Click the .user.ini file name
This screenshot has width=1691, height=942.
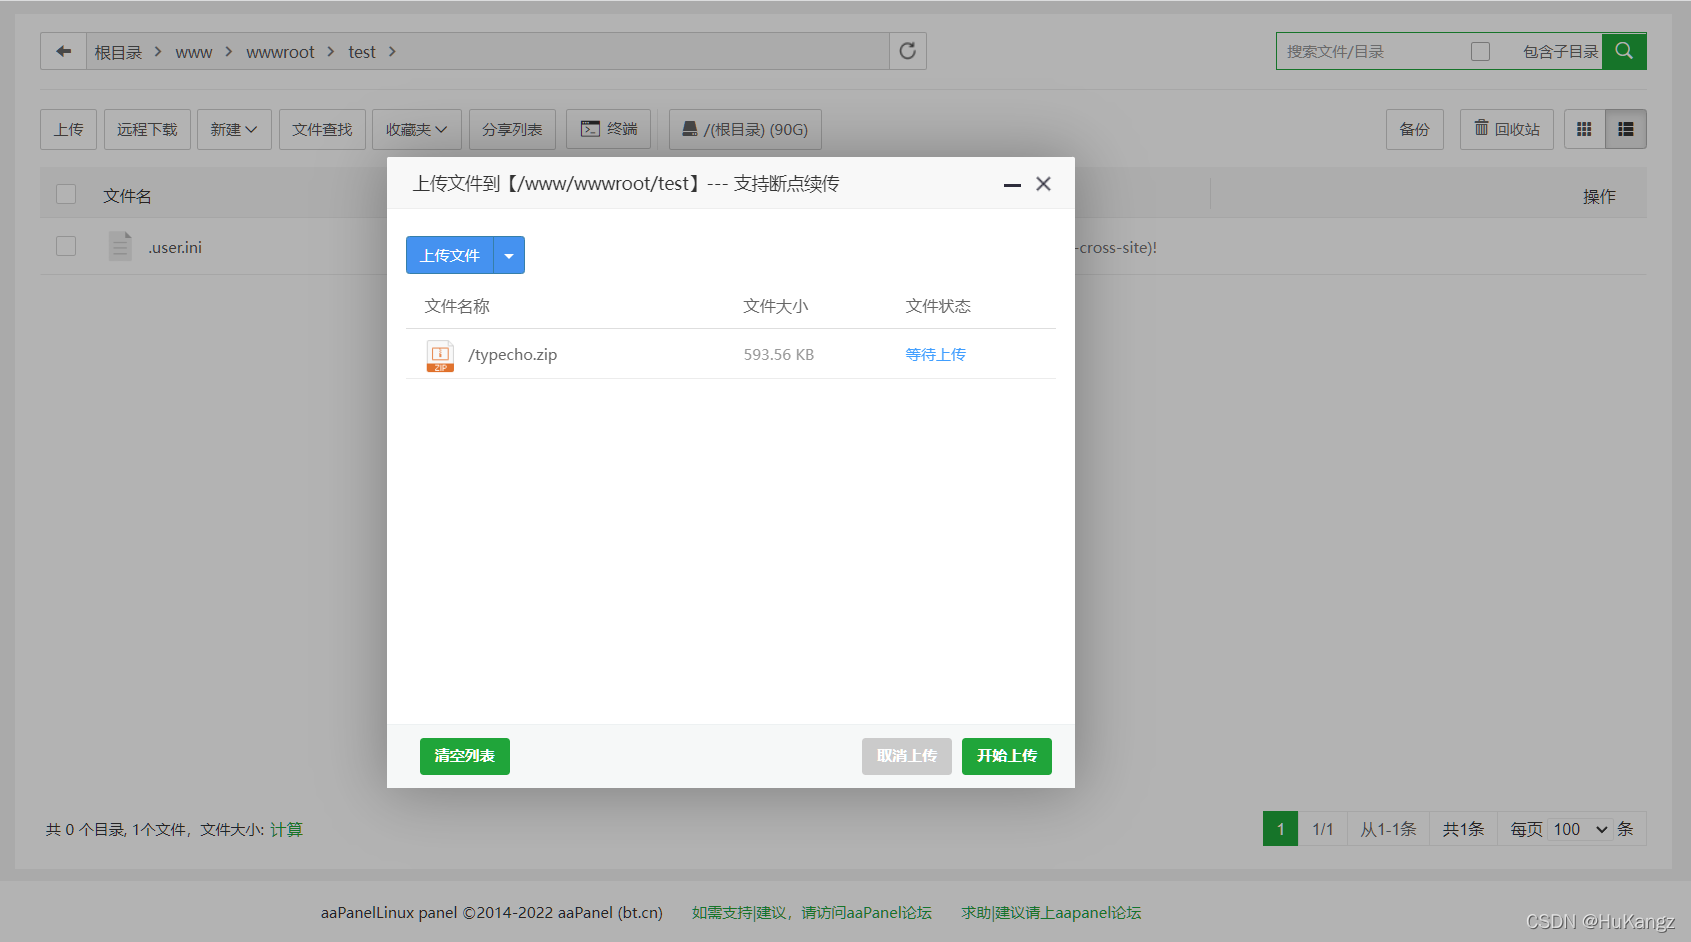[175, 247]
